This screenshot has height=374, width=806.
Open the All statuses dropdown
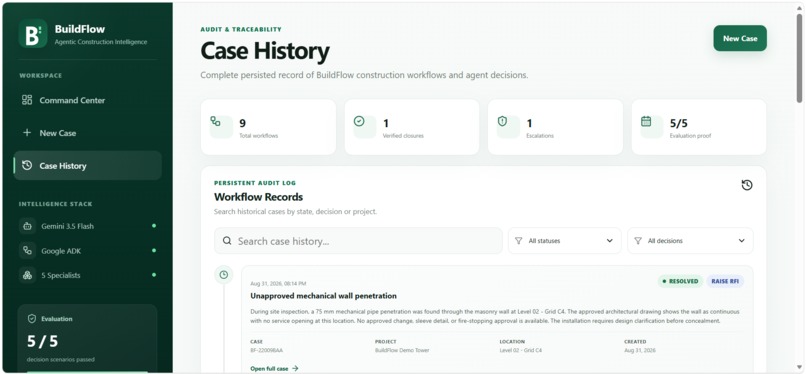(x=564, y=241)
